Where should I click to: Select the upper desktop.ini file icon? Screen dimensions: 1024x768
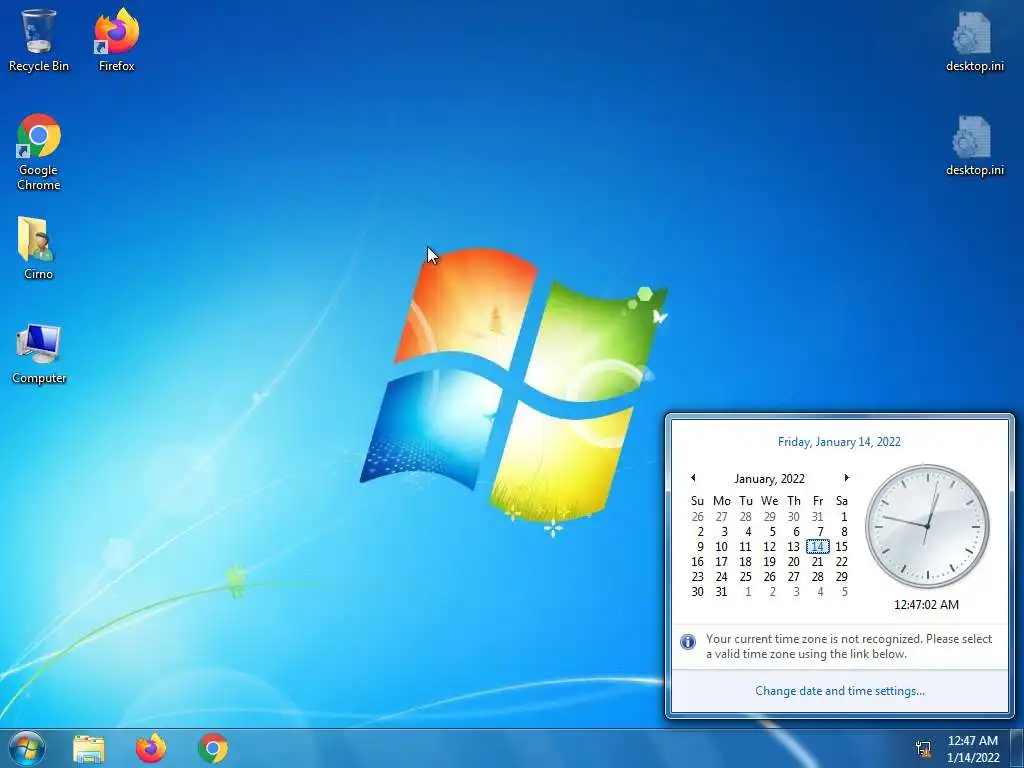(974, 40)
